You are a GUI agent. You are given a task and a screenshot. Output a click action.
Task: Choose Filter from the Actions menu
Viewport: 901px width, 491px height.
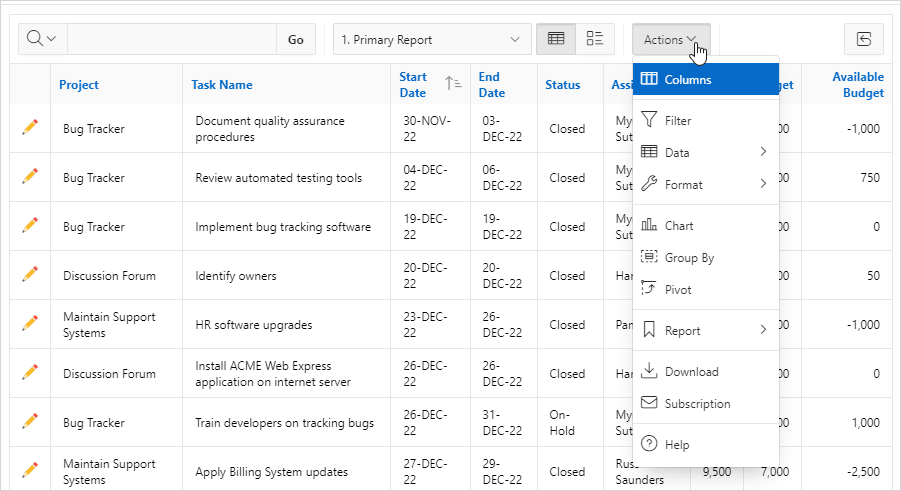click(706, 120)
